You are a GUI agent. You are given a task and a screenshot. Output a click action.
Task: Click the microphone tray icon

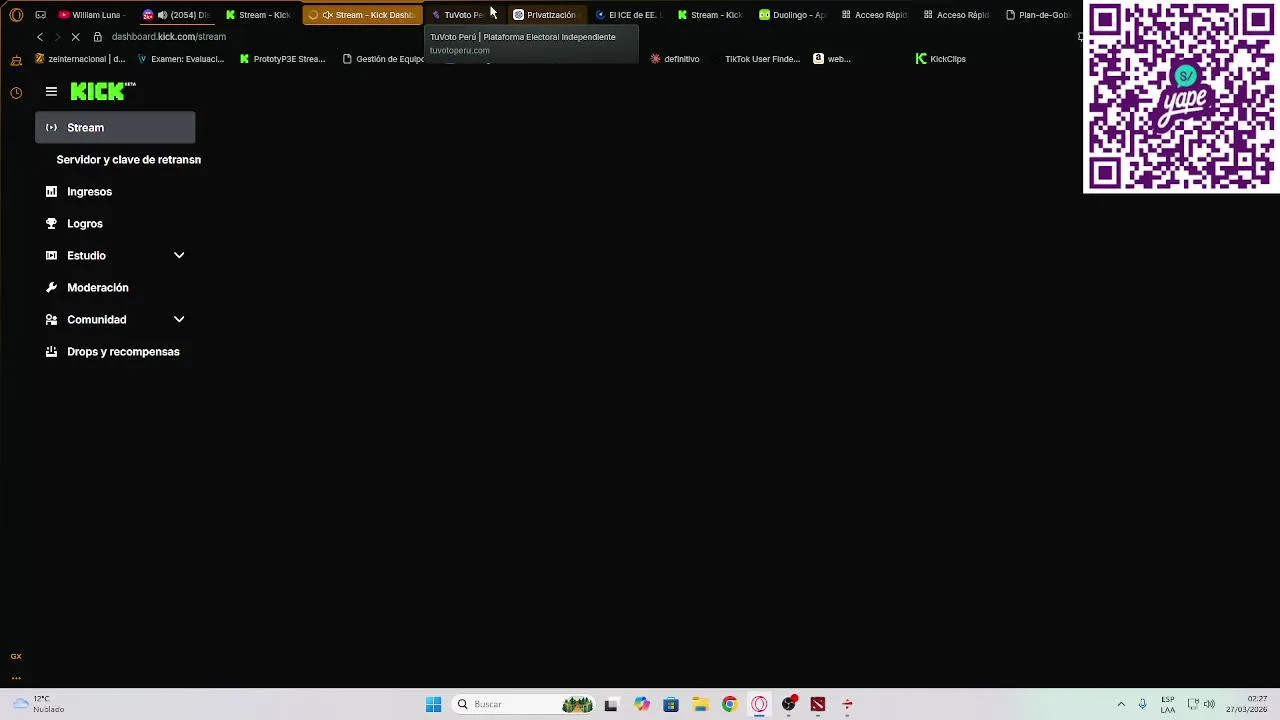click(1142, 704)
